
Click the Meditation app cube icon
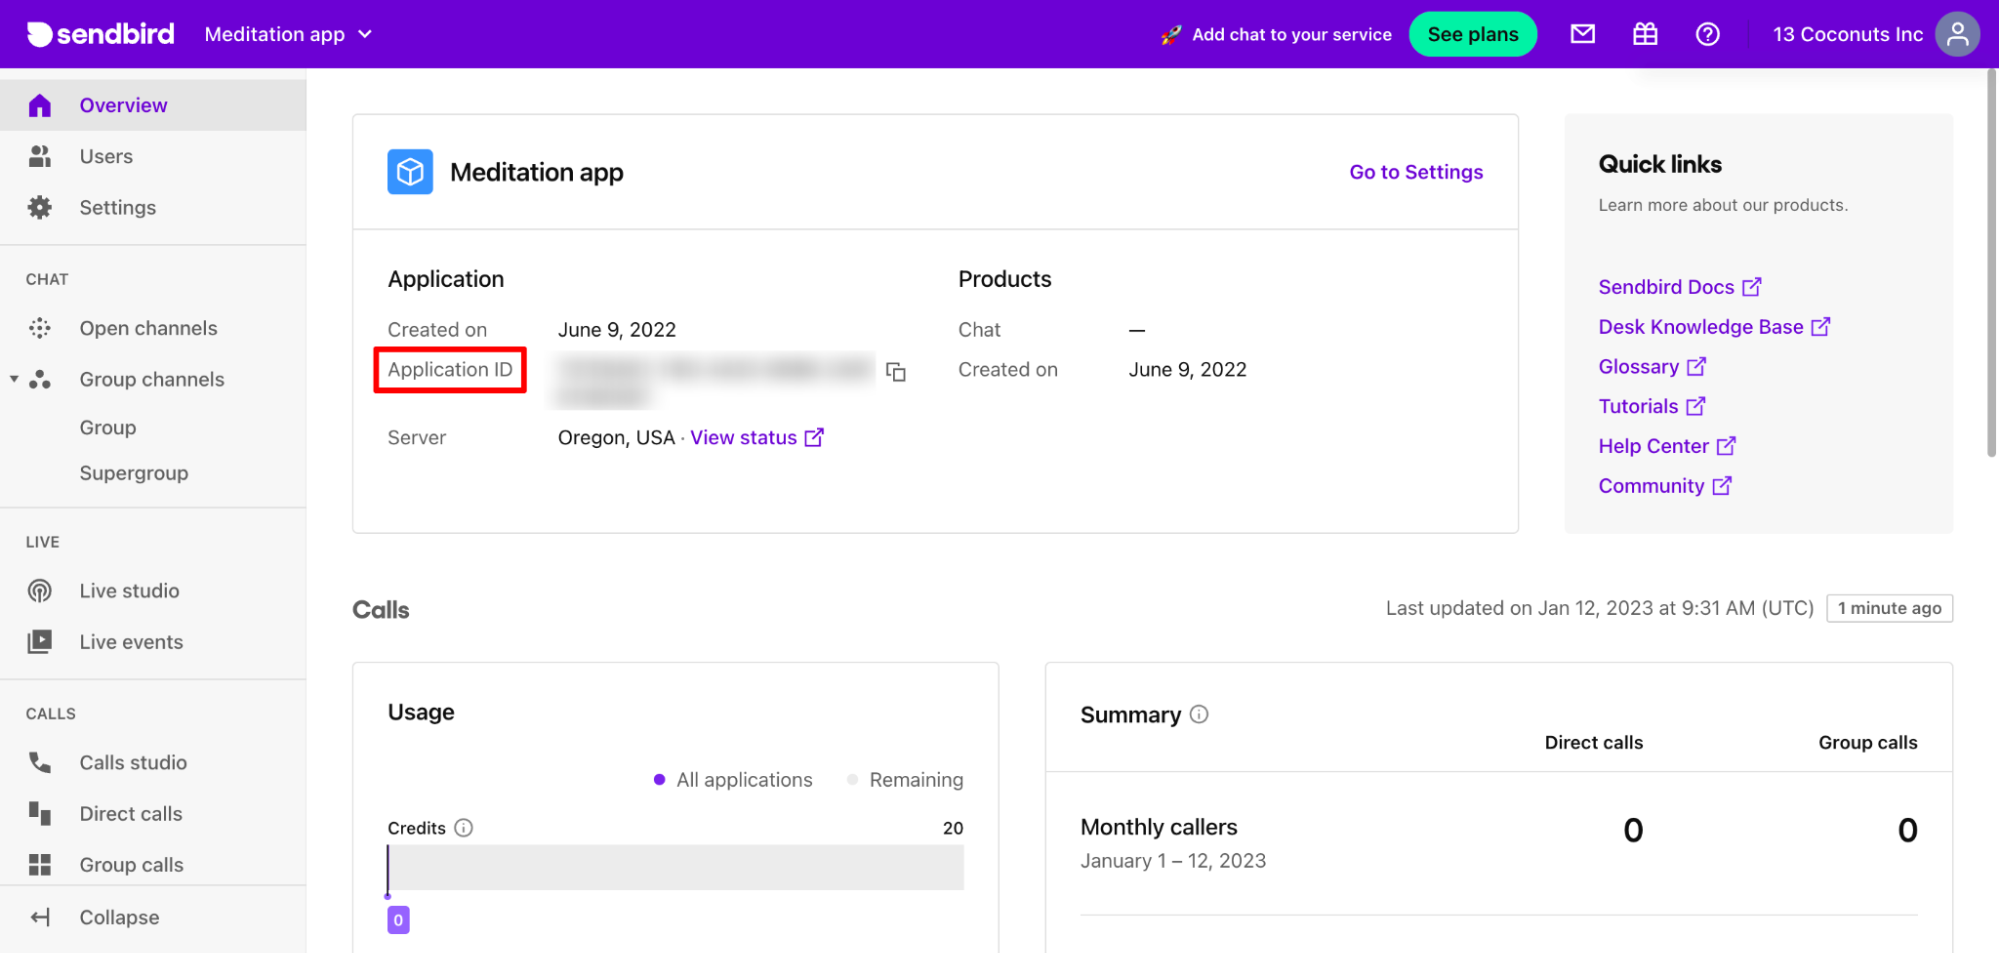[x=410, y=172]
